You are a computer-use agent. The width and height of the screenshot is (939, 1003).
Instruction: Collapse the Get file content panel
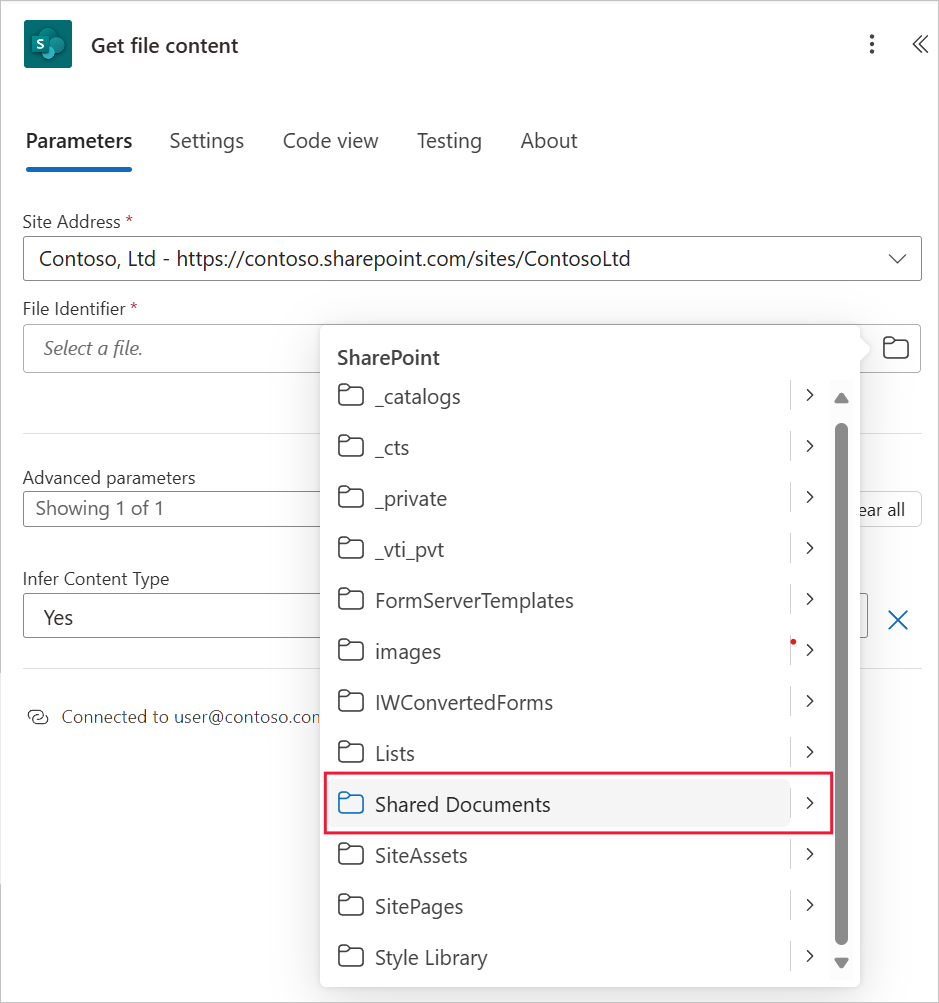click(920, 45)
